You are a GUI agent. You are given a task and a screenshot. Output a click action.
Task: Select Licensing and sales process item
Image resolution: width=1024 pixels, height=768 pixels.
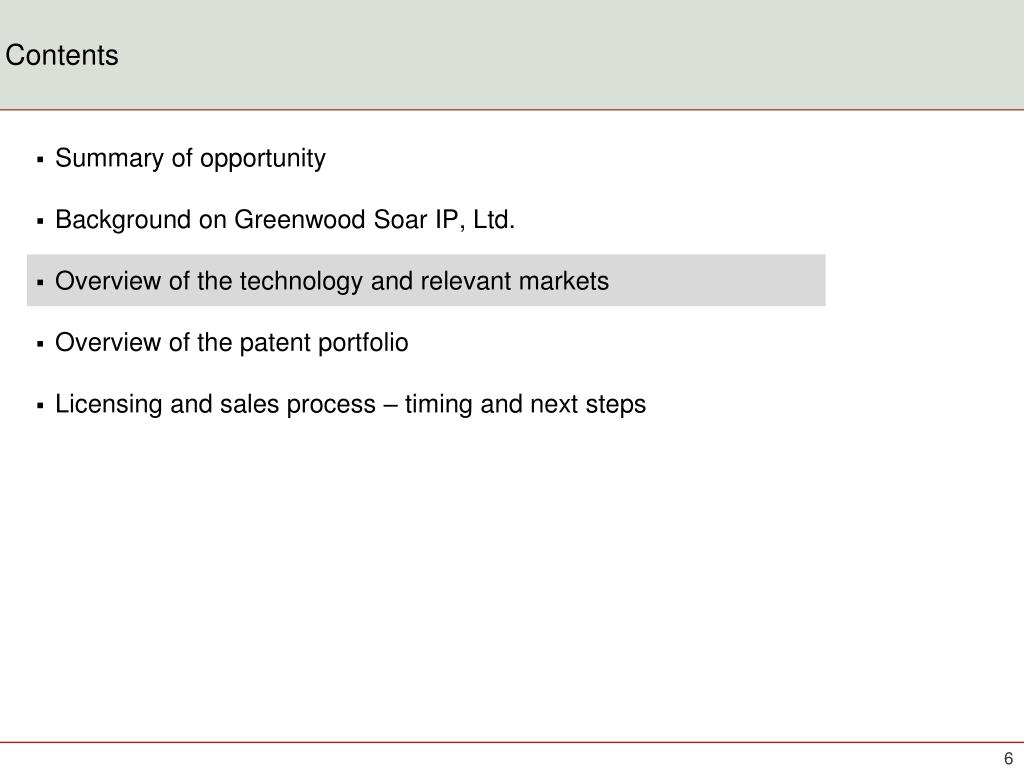tap(350, 404)
